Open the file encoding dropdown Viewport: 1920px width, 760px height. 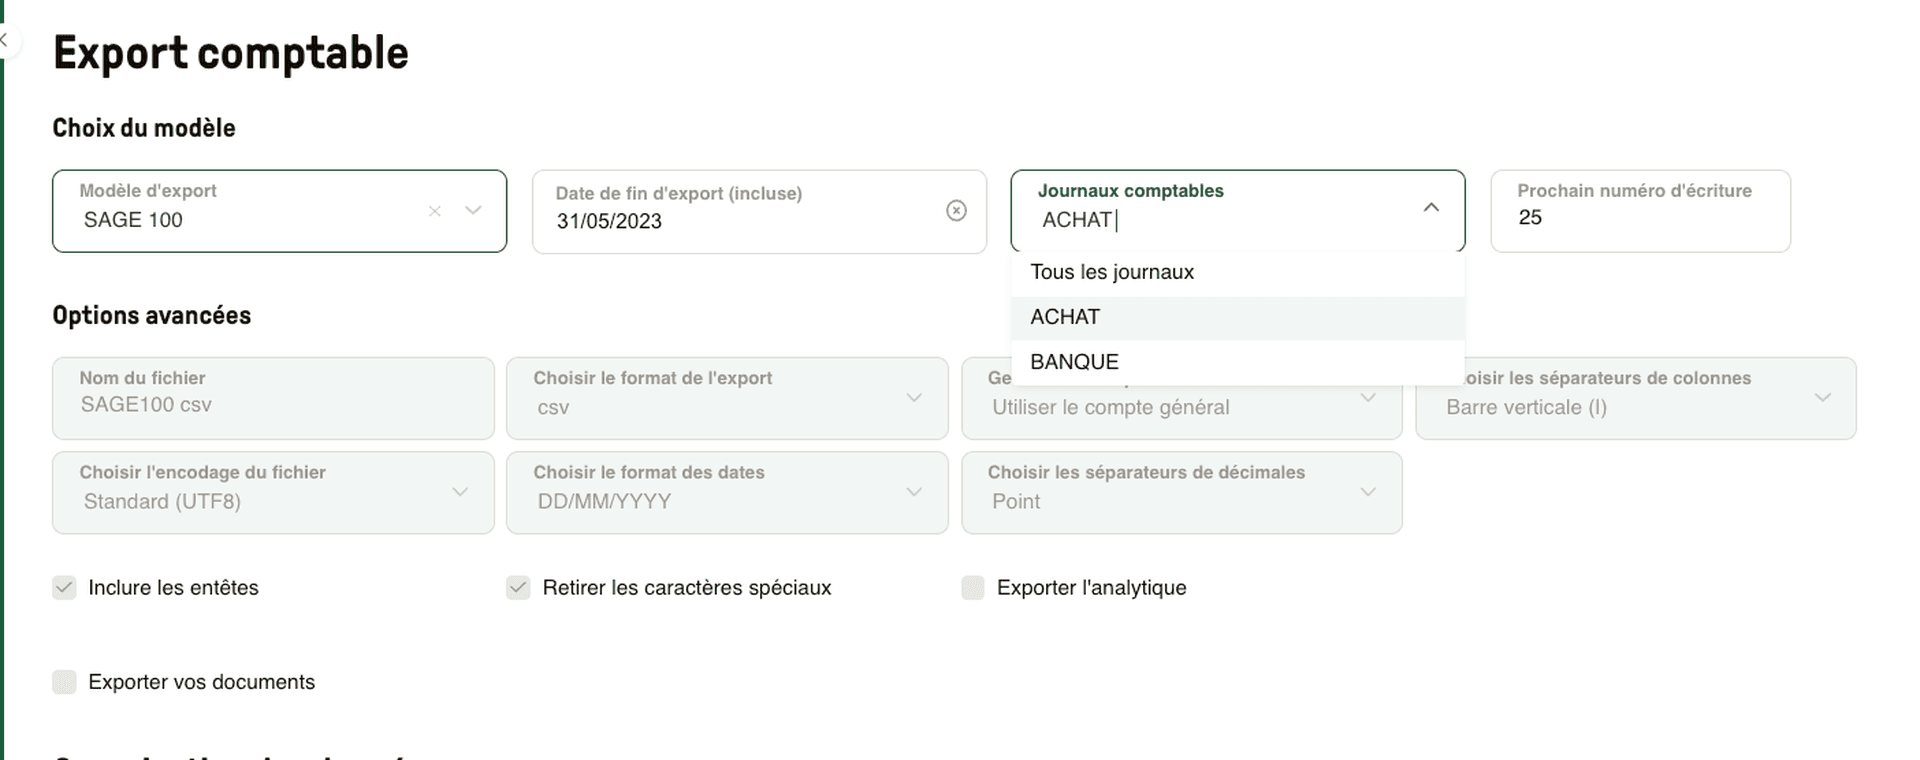click(x=273, y=492)
